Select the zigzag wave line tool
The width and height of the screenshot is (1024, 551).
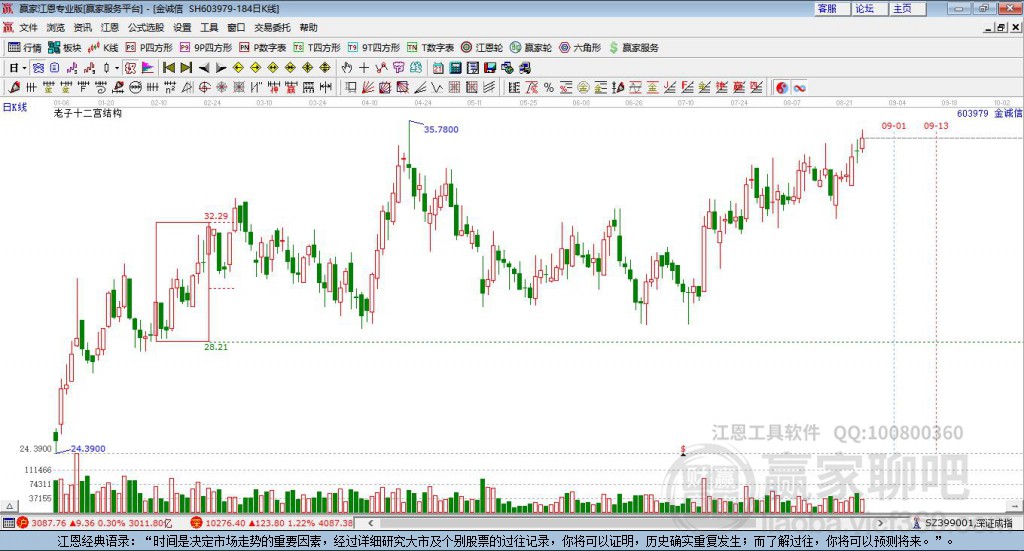437,87
